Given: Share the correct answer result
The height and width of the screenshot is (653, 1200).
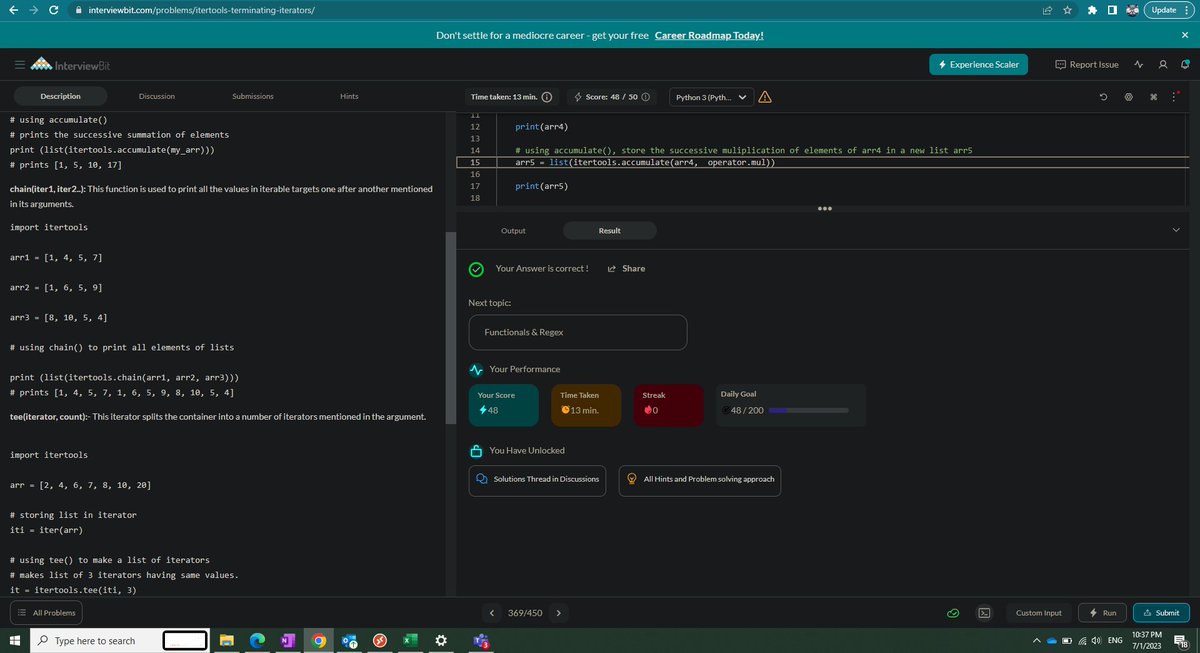Looking at the screenshot, I should click(x=626, y=268).
